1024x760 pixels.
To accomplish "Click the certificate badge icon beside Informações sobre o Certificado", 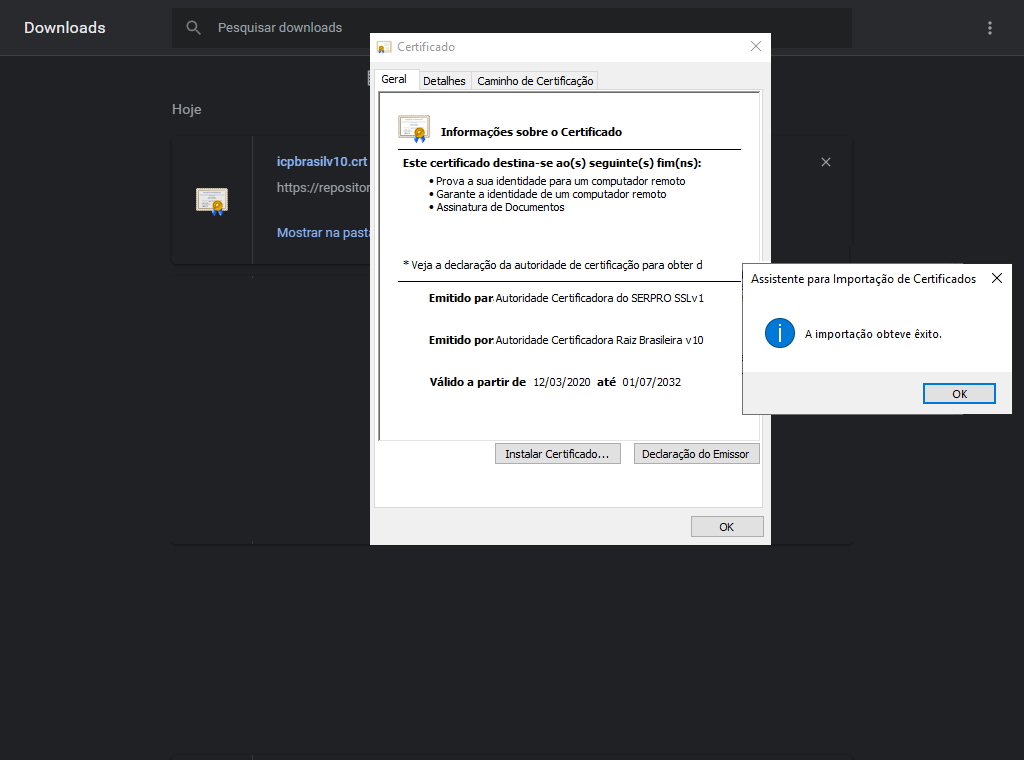I will pos(414,128).
